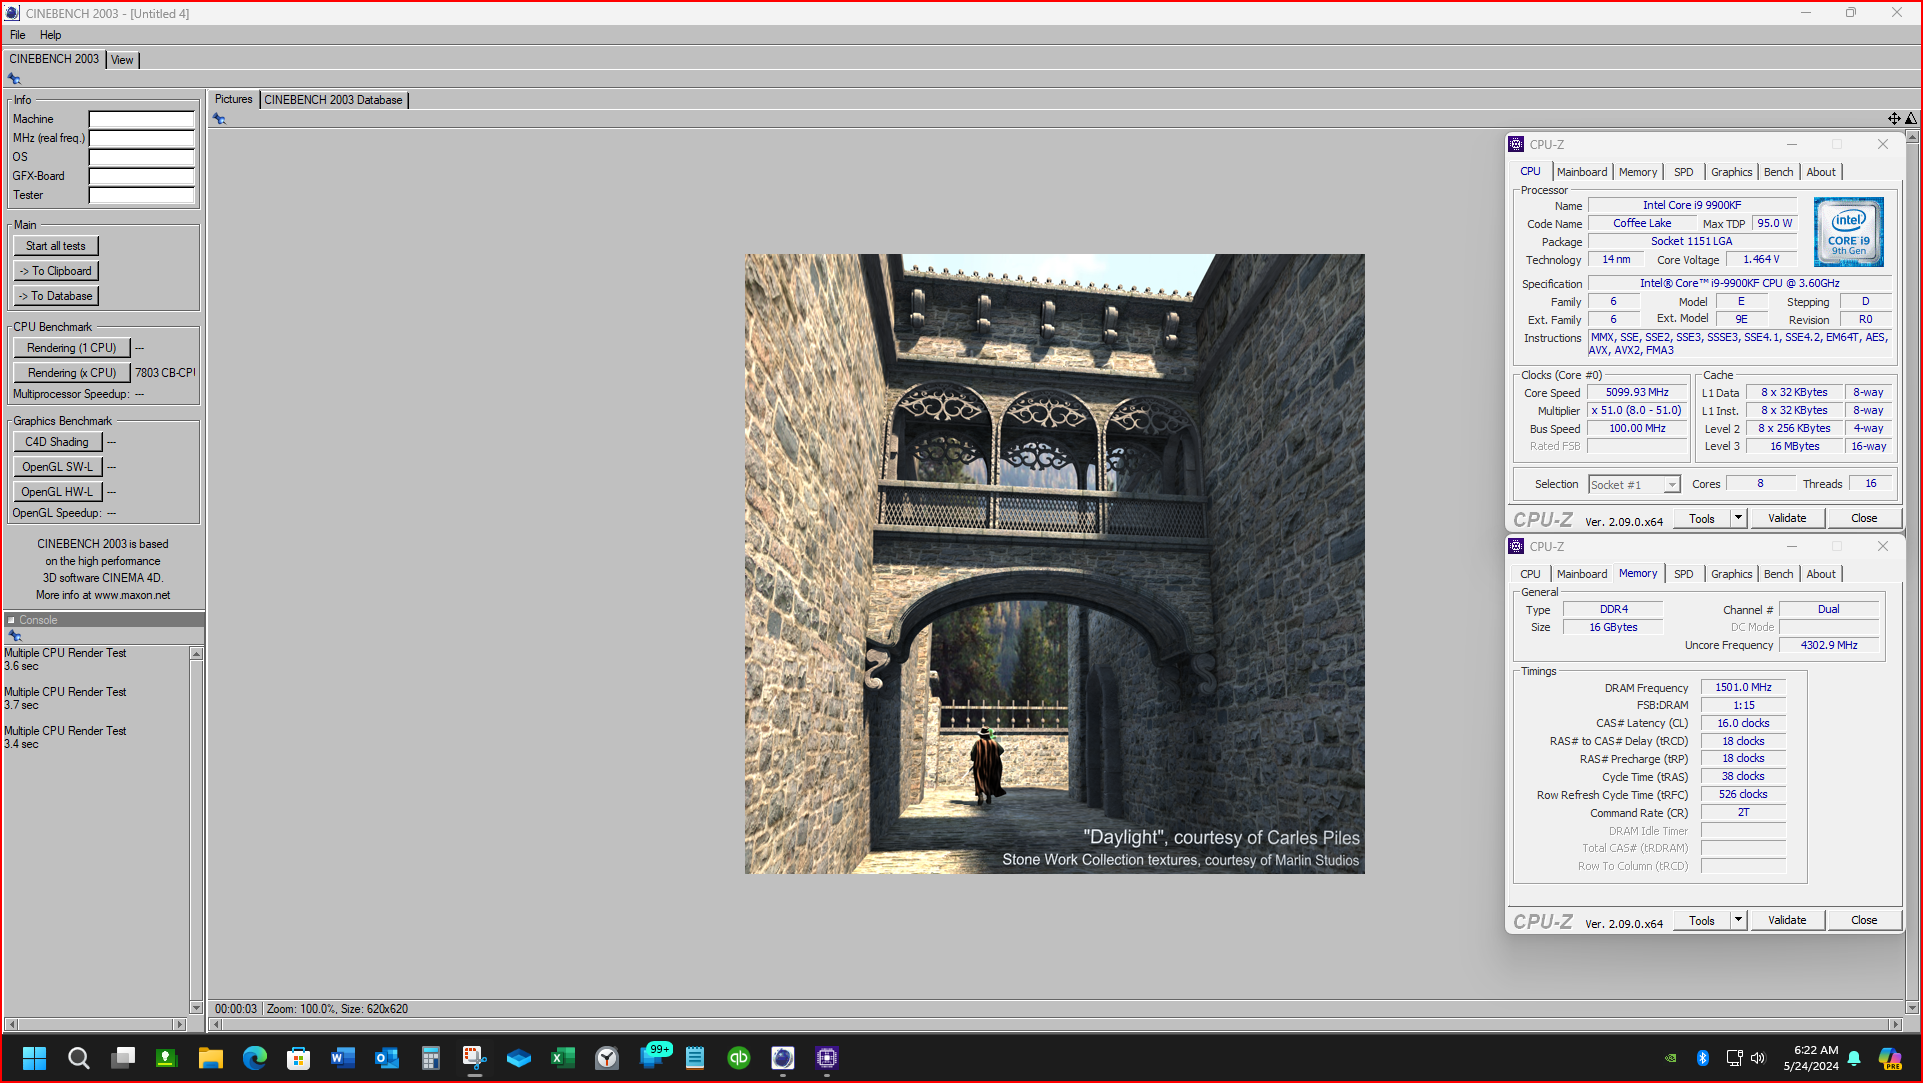Click the GFX-Board input field
The width and height of the screenshot is (1923, 1083).
pos(142,176)
